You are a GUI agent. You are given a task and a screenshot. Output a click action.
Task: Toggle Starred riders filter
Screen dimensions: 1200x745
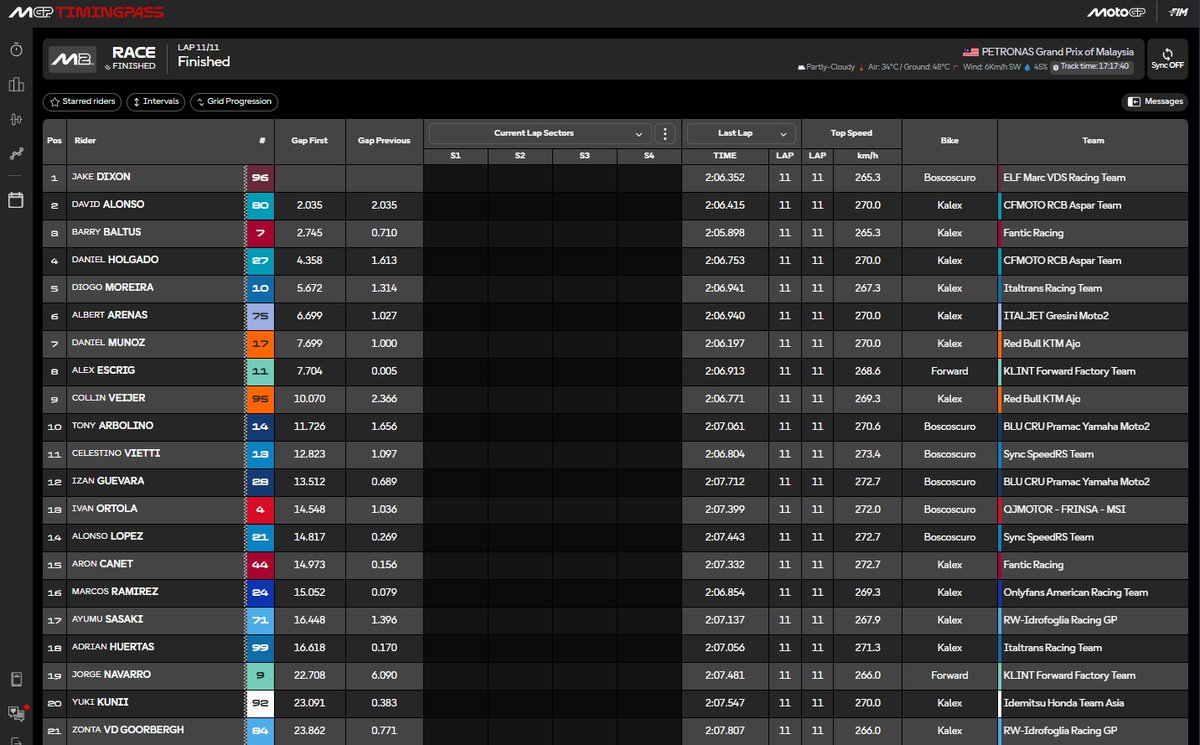pyautogui.click(x=83, y=102)
